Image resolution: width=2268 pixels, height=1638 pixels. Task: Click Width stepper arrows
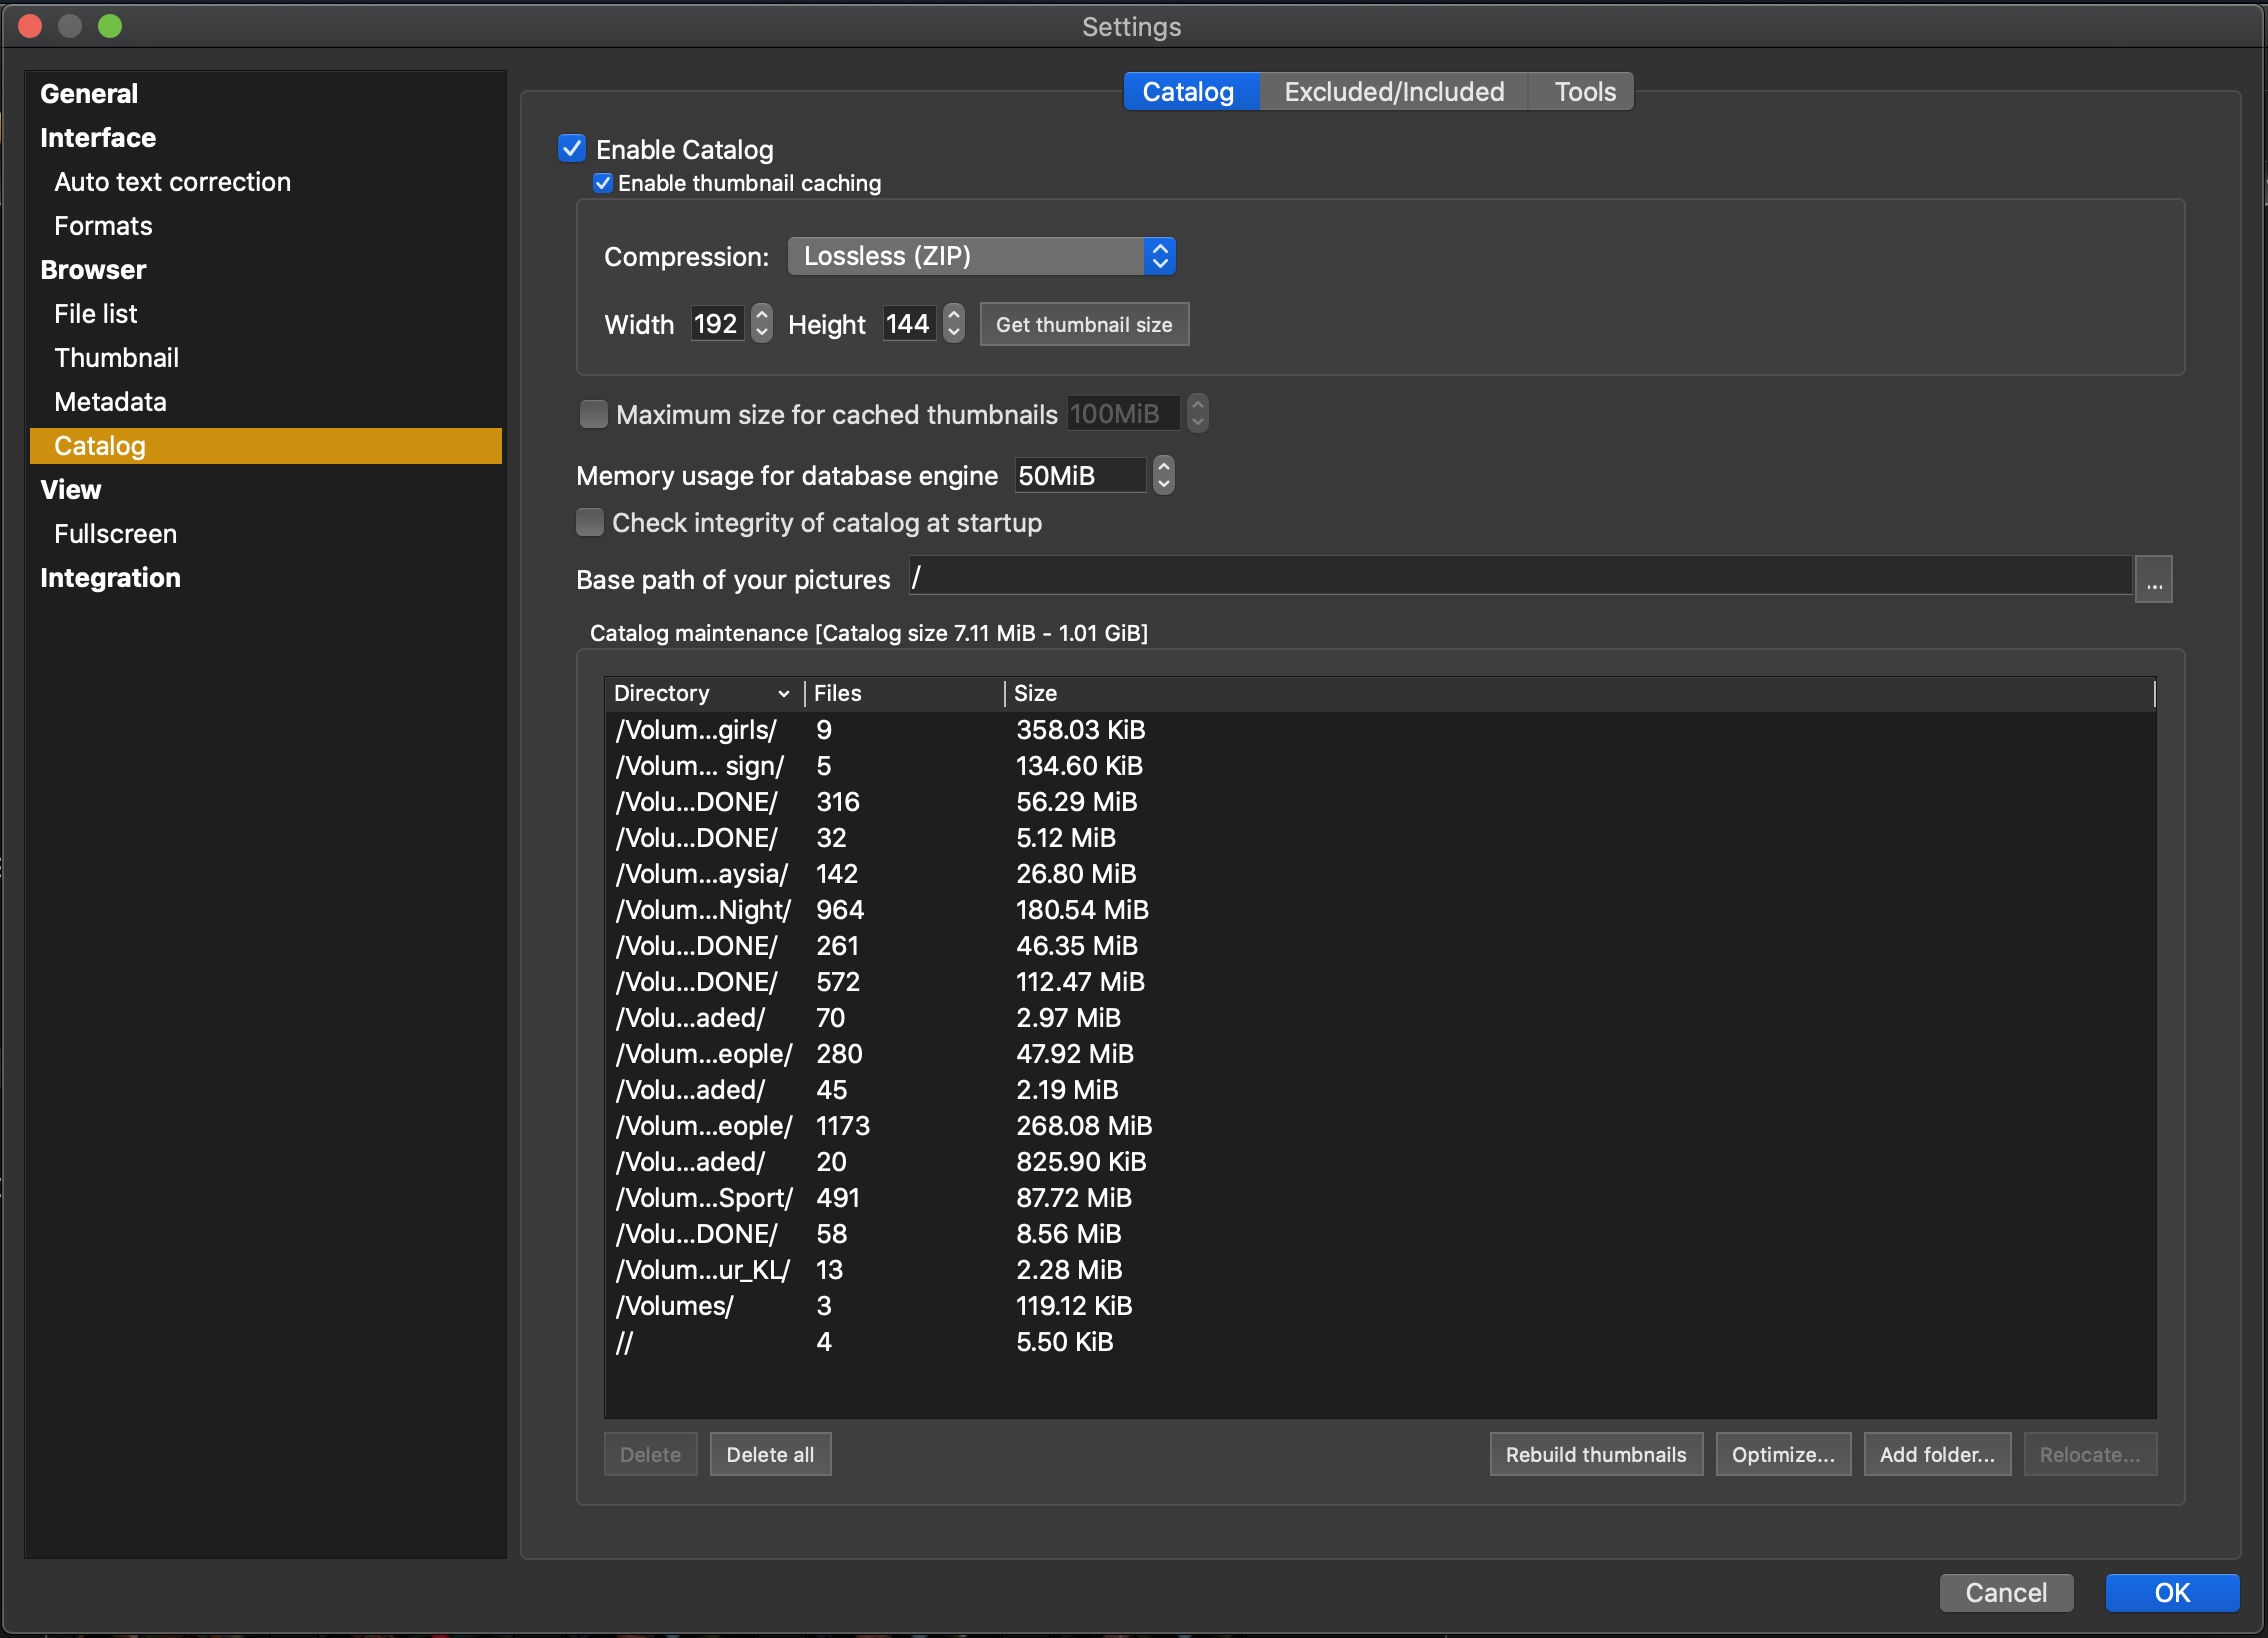pos(762,324)
